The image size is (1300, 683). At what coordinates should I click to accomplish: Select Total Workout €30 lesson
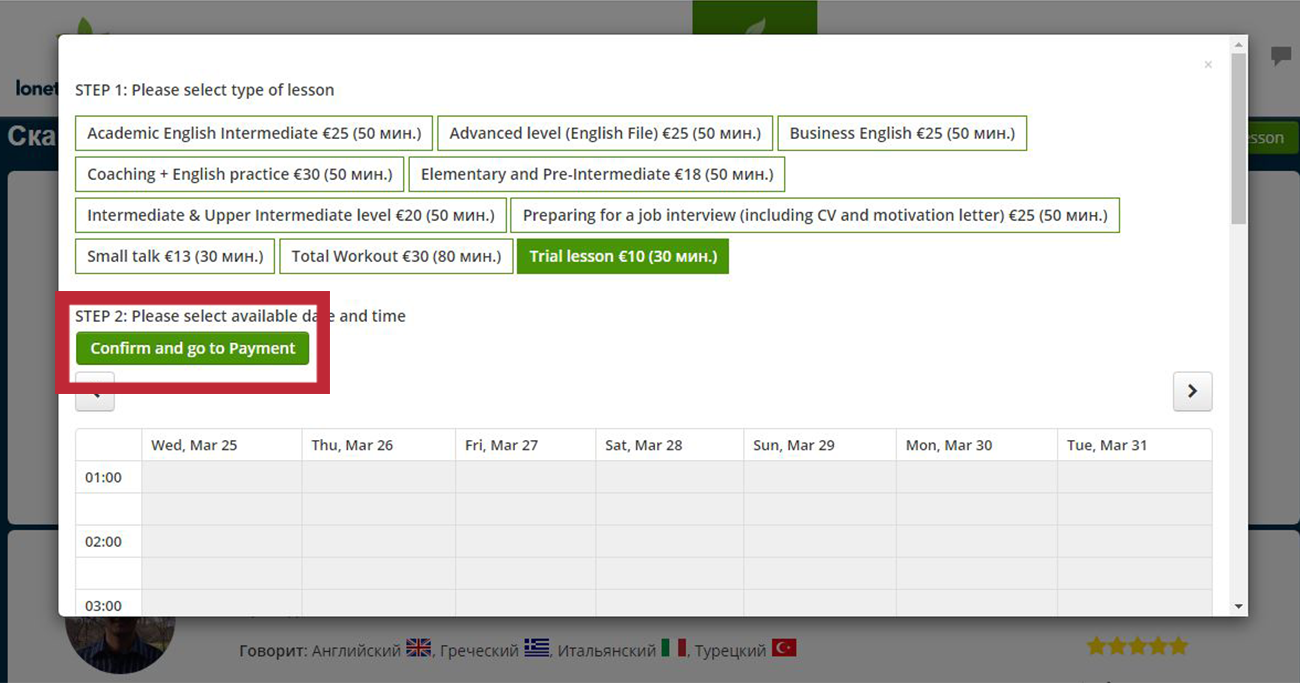coord(396,256)
